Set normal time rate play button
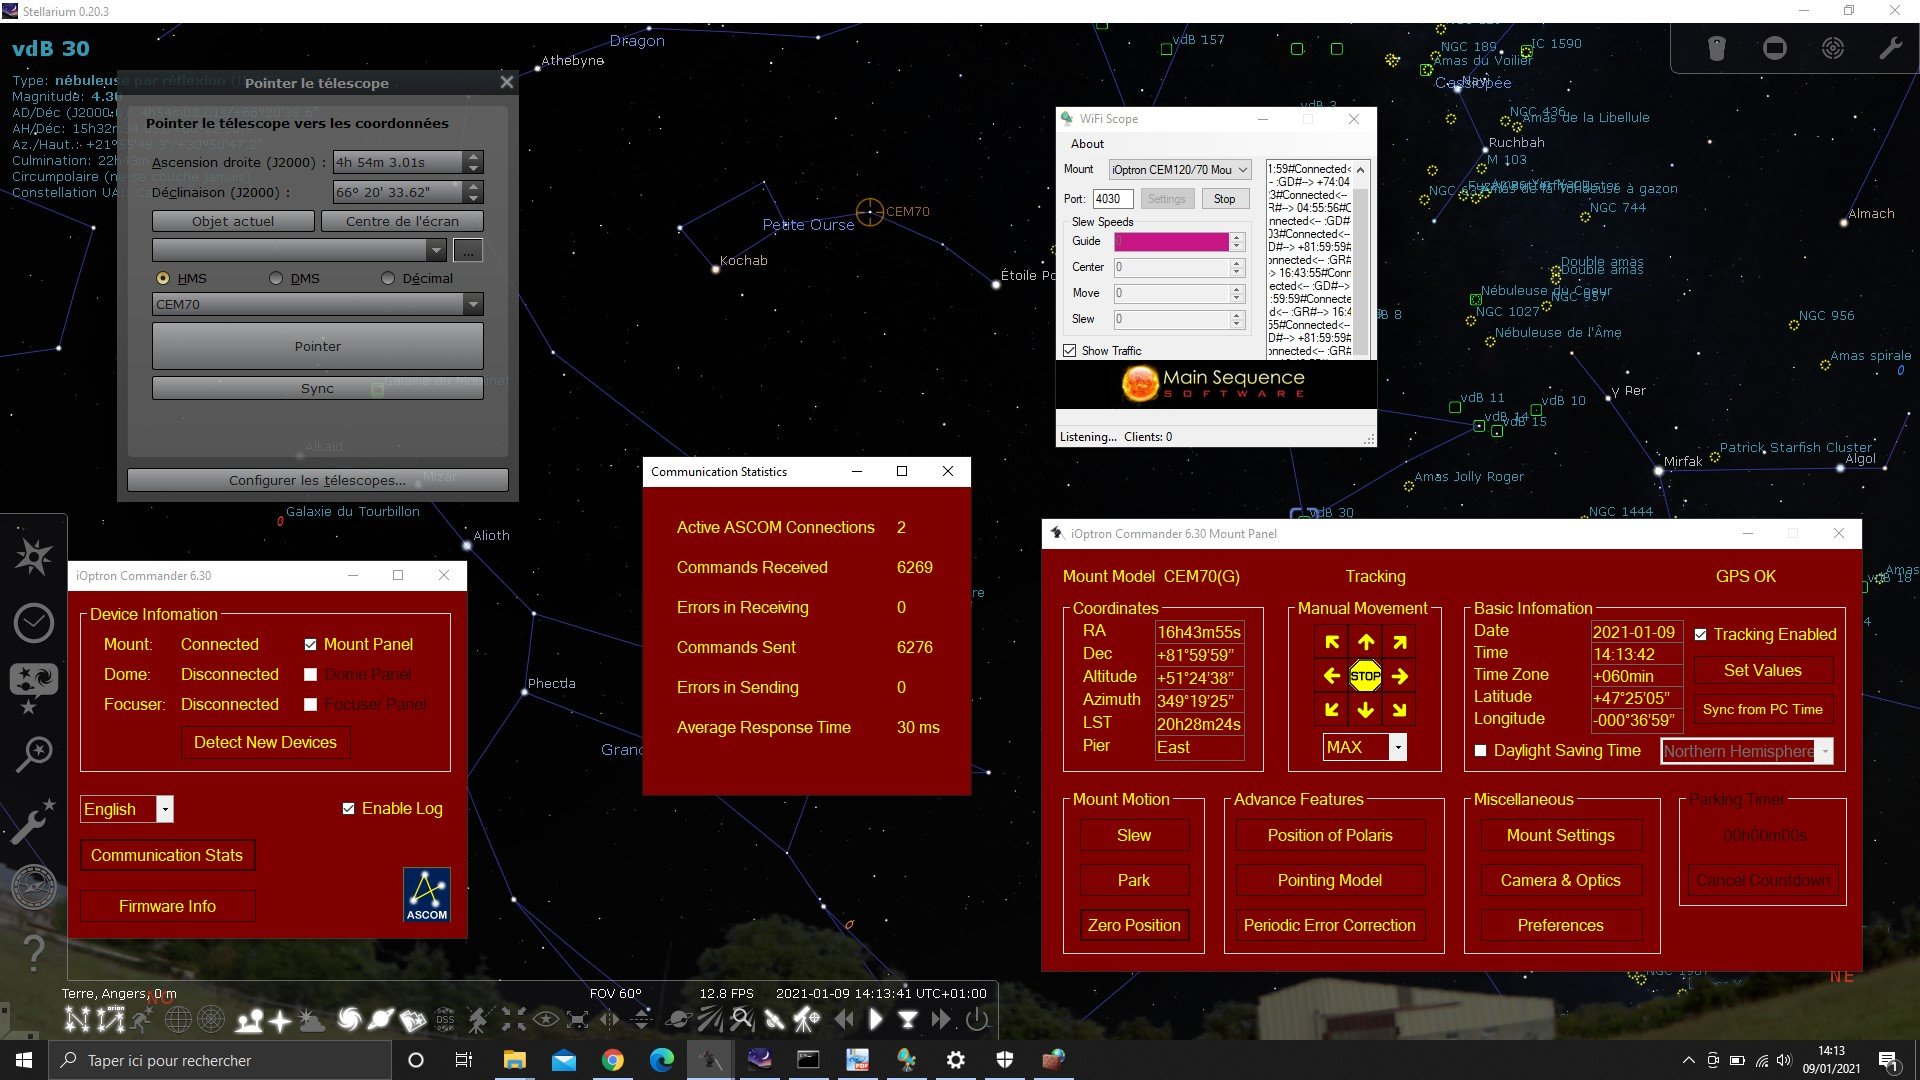Viewport: 1920px width, 1080px height. tap(876, 1019)
